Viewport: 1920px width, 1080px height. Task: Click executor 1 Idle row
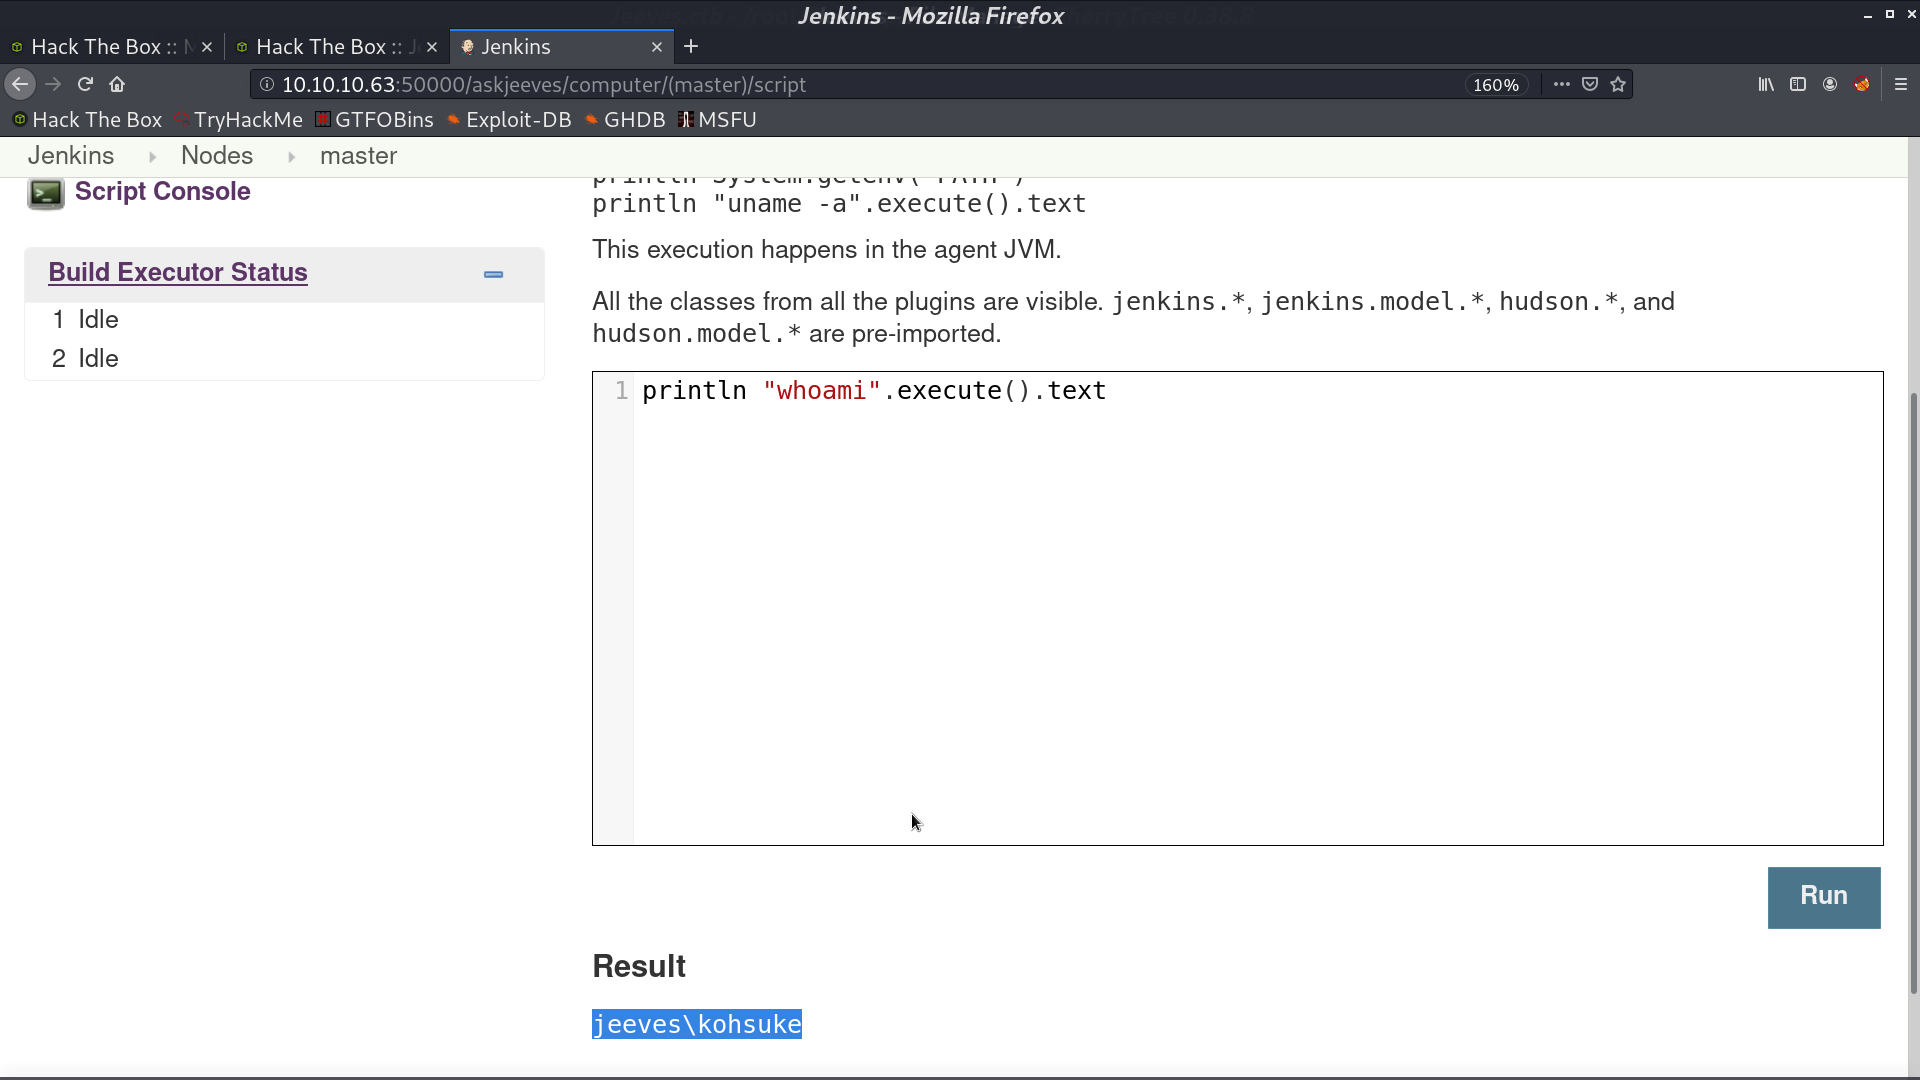[284, 320]
